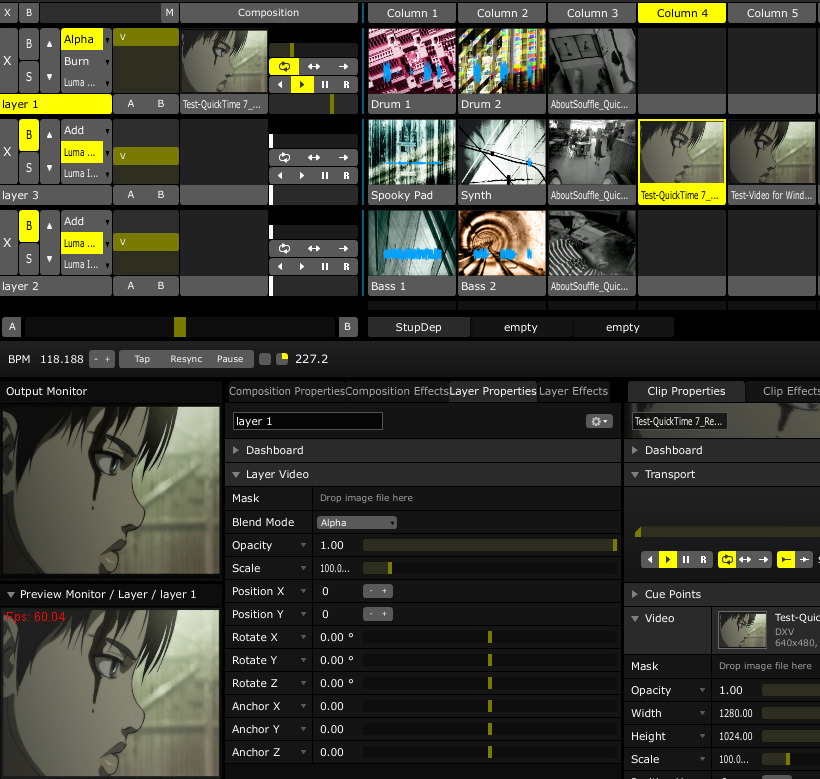Open the gear settings menu in Layer Properties
Viewport: 820px width, 779px height.
click(599, 421)
